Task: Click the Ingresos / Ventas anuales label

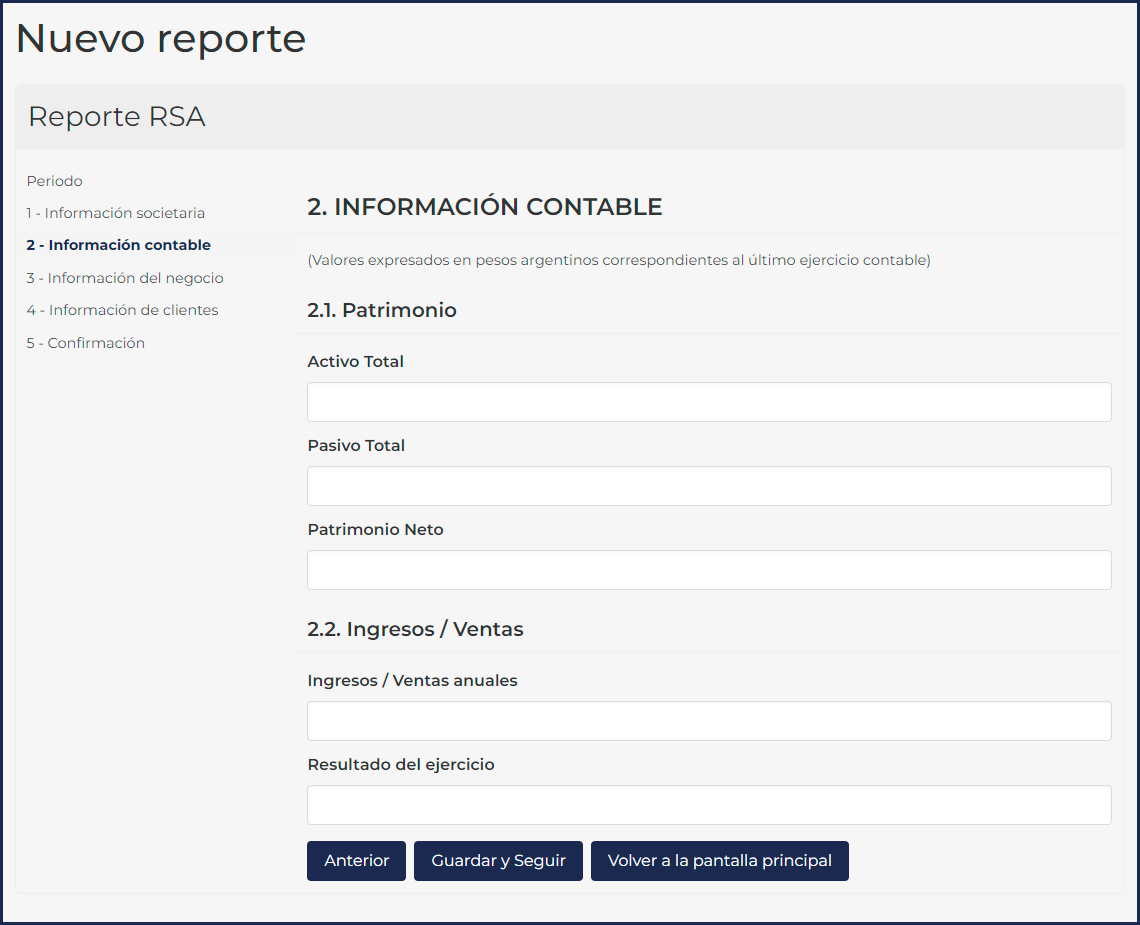Action: [x=412, y=681]
